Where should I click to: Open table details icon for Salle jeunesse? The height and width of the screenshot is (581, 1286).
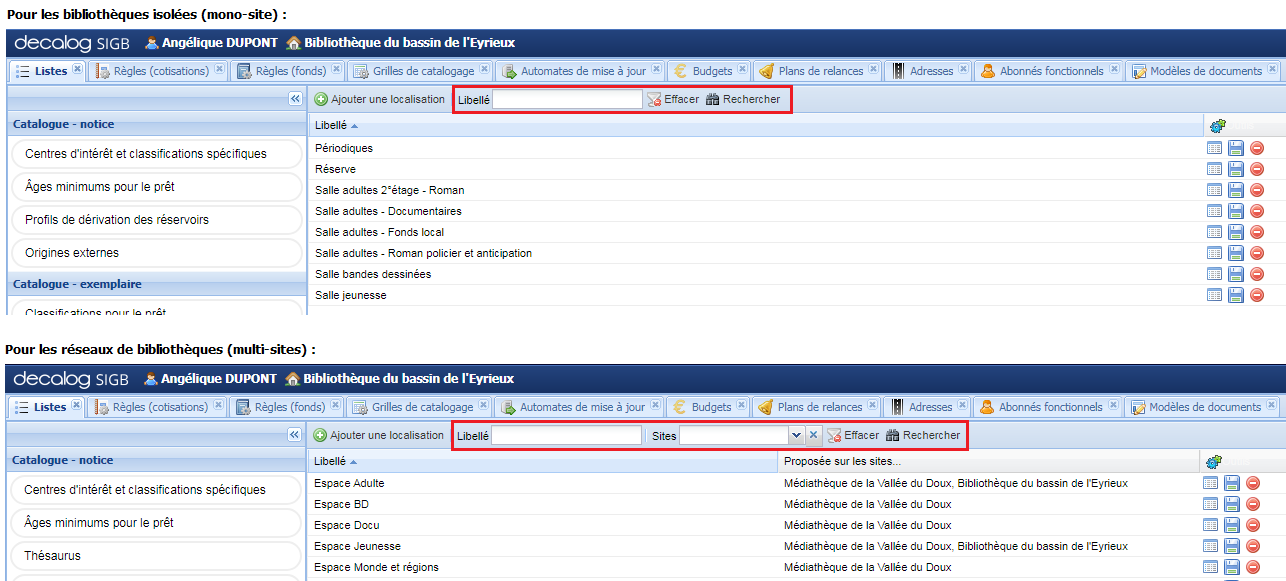coord(1215,295)
